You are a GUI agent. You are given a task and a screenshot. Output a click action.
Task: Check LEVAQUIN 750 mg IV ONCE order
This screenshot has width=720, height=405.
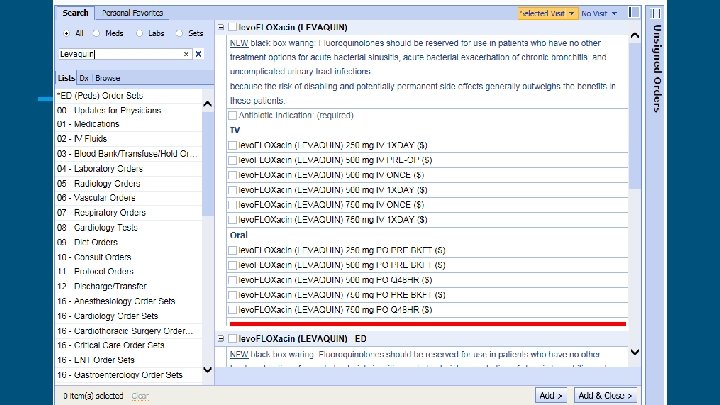tap(233, 205)
